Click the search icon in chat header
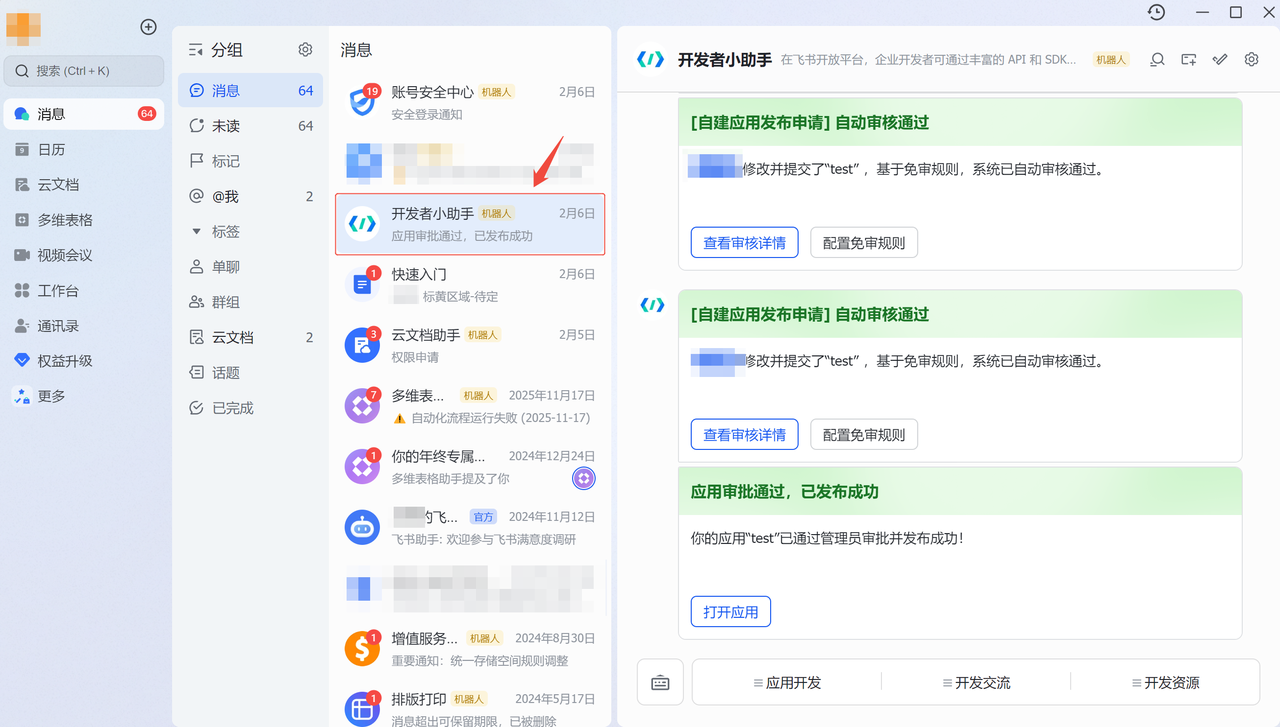Screen dimensions: 1280x727 click(1157, 60)
